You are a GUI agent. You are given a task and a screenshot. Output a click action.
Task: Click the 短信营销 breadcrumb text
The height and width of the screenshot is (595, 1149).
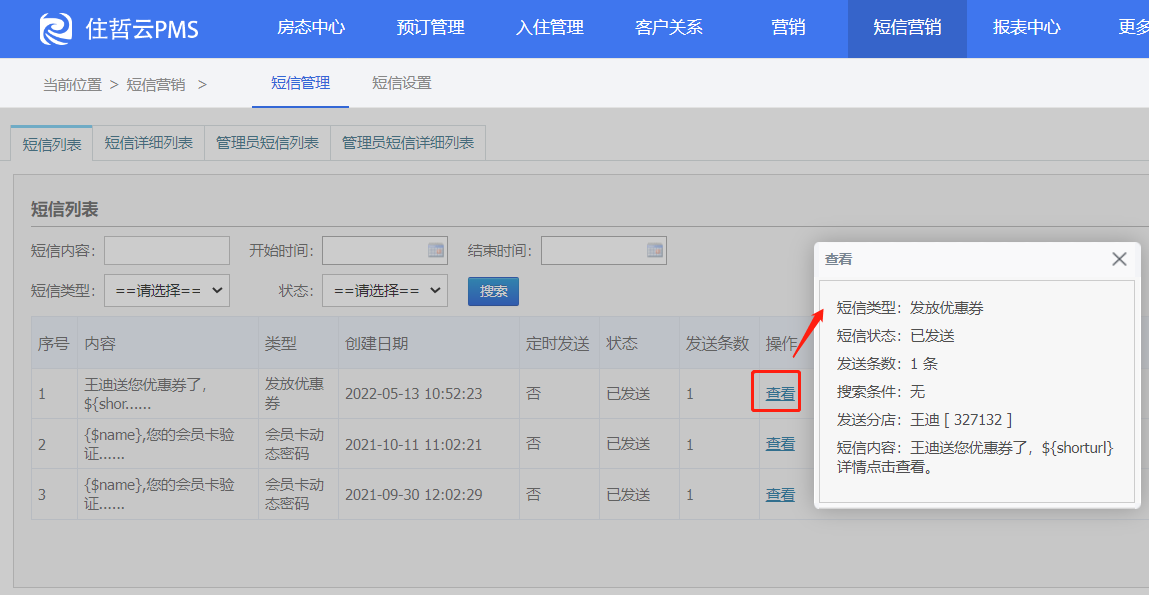[x=156, y=84]
